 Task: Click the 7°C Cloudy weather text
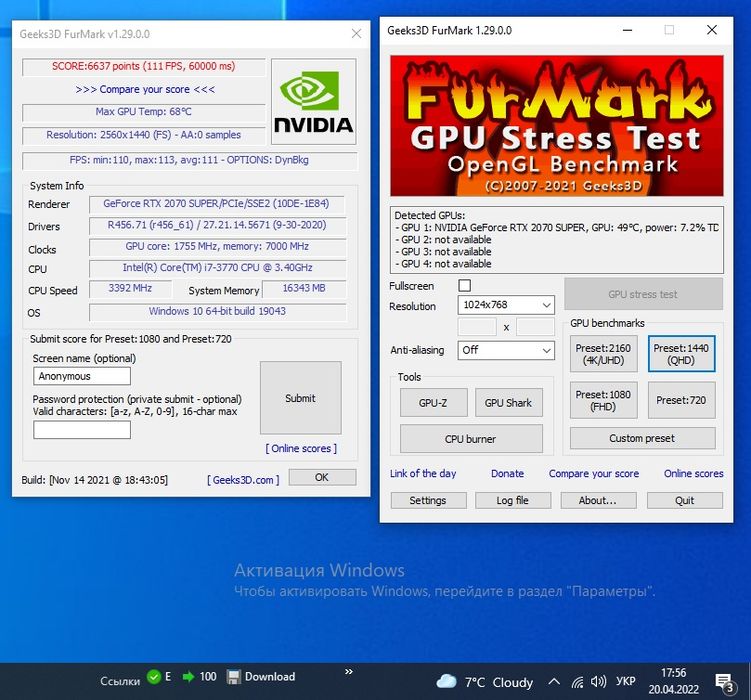tap(499, 682)
